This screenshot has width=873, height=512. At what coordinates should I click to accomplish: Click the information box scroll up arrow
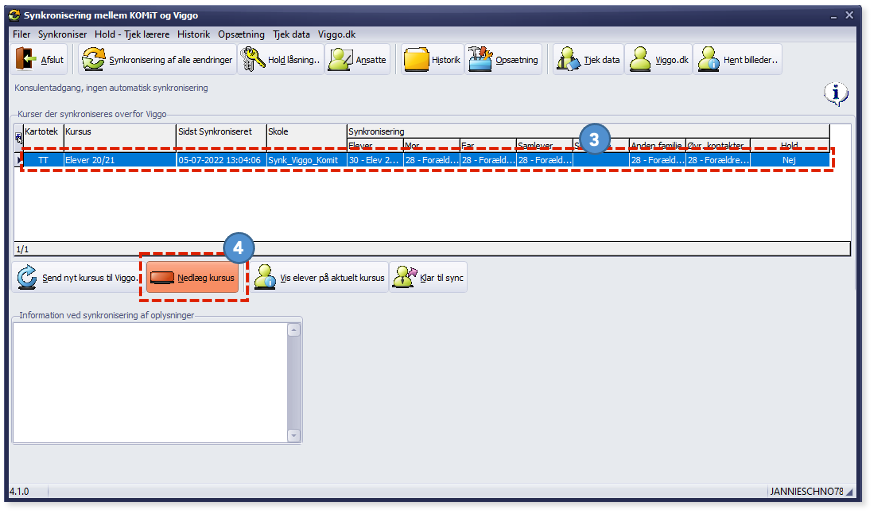click(294, 330)
